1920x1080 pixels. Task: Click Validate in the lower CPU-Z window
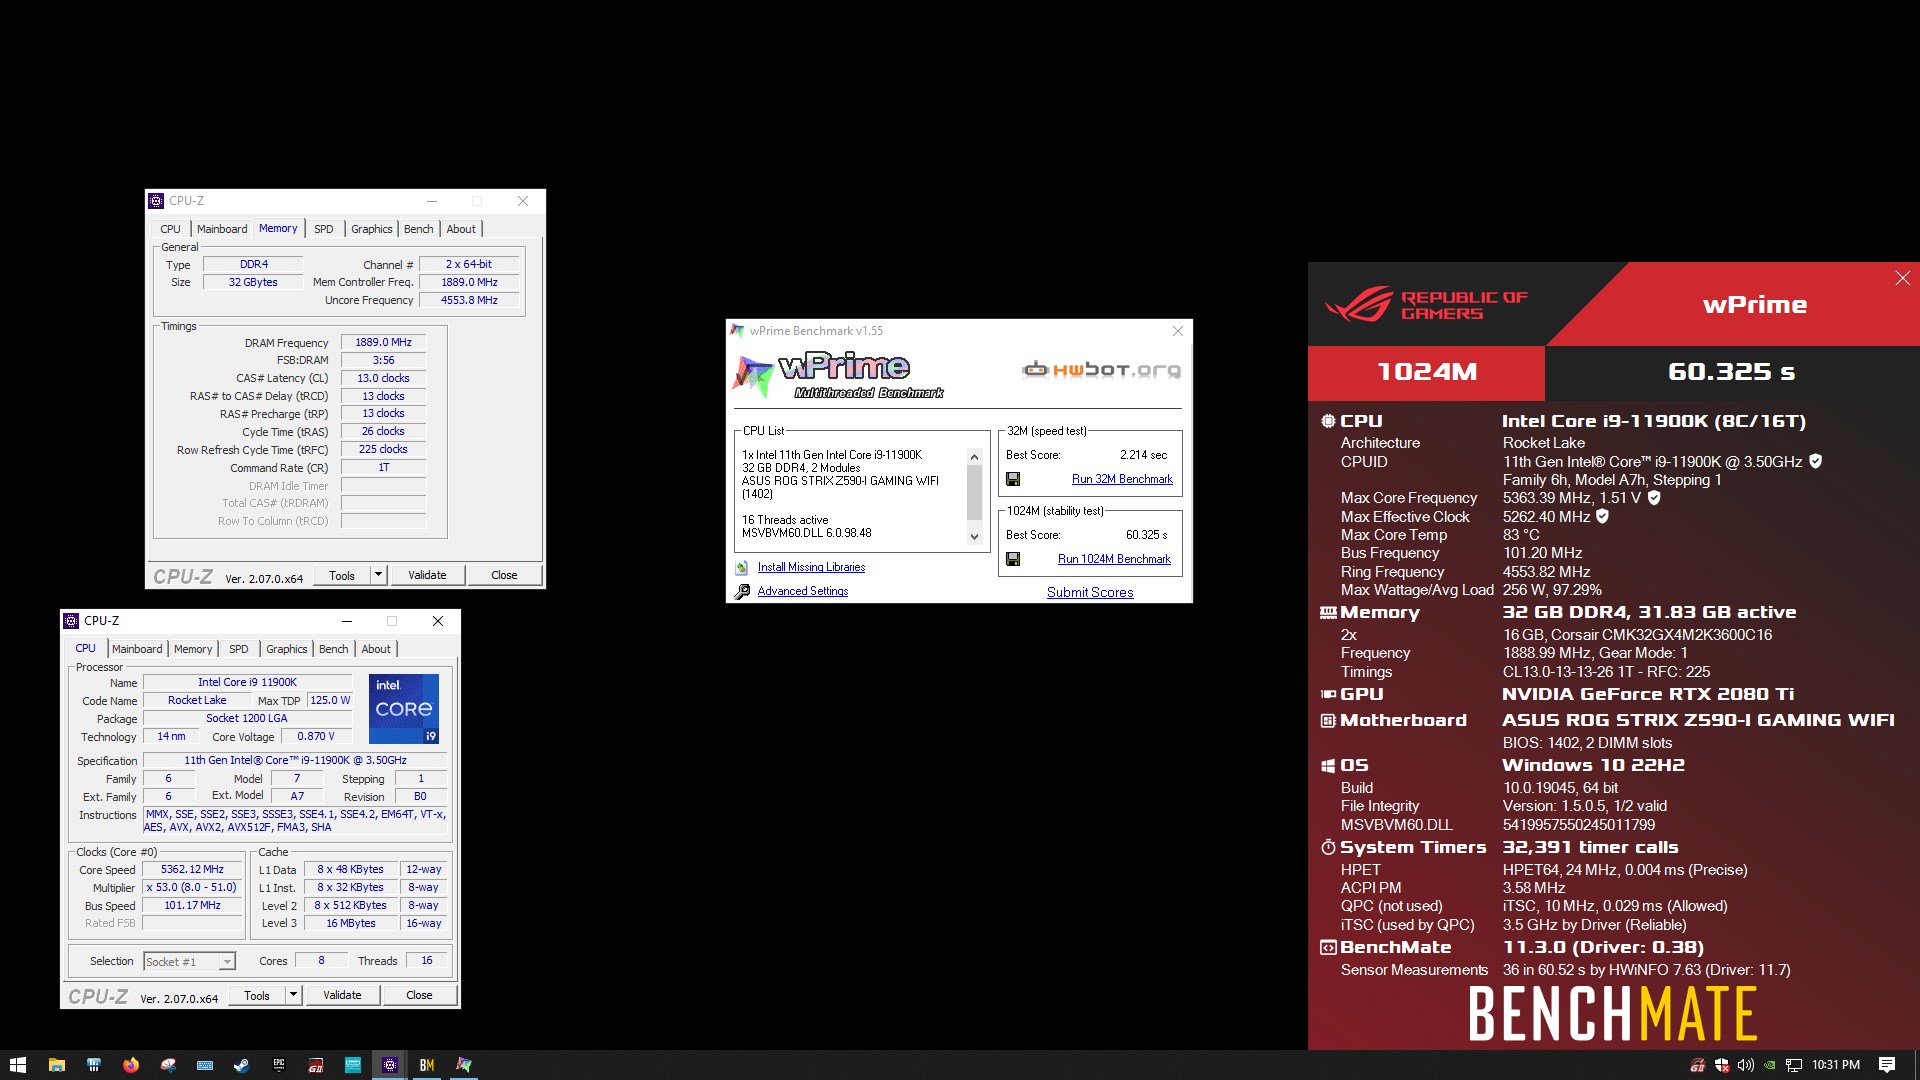[x=342, y=995]
